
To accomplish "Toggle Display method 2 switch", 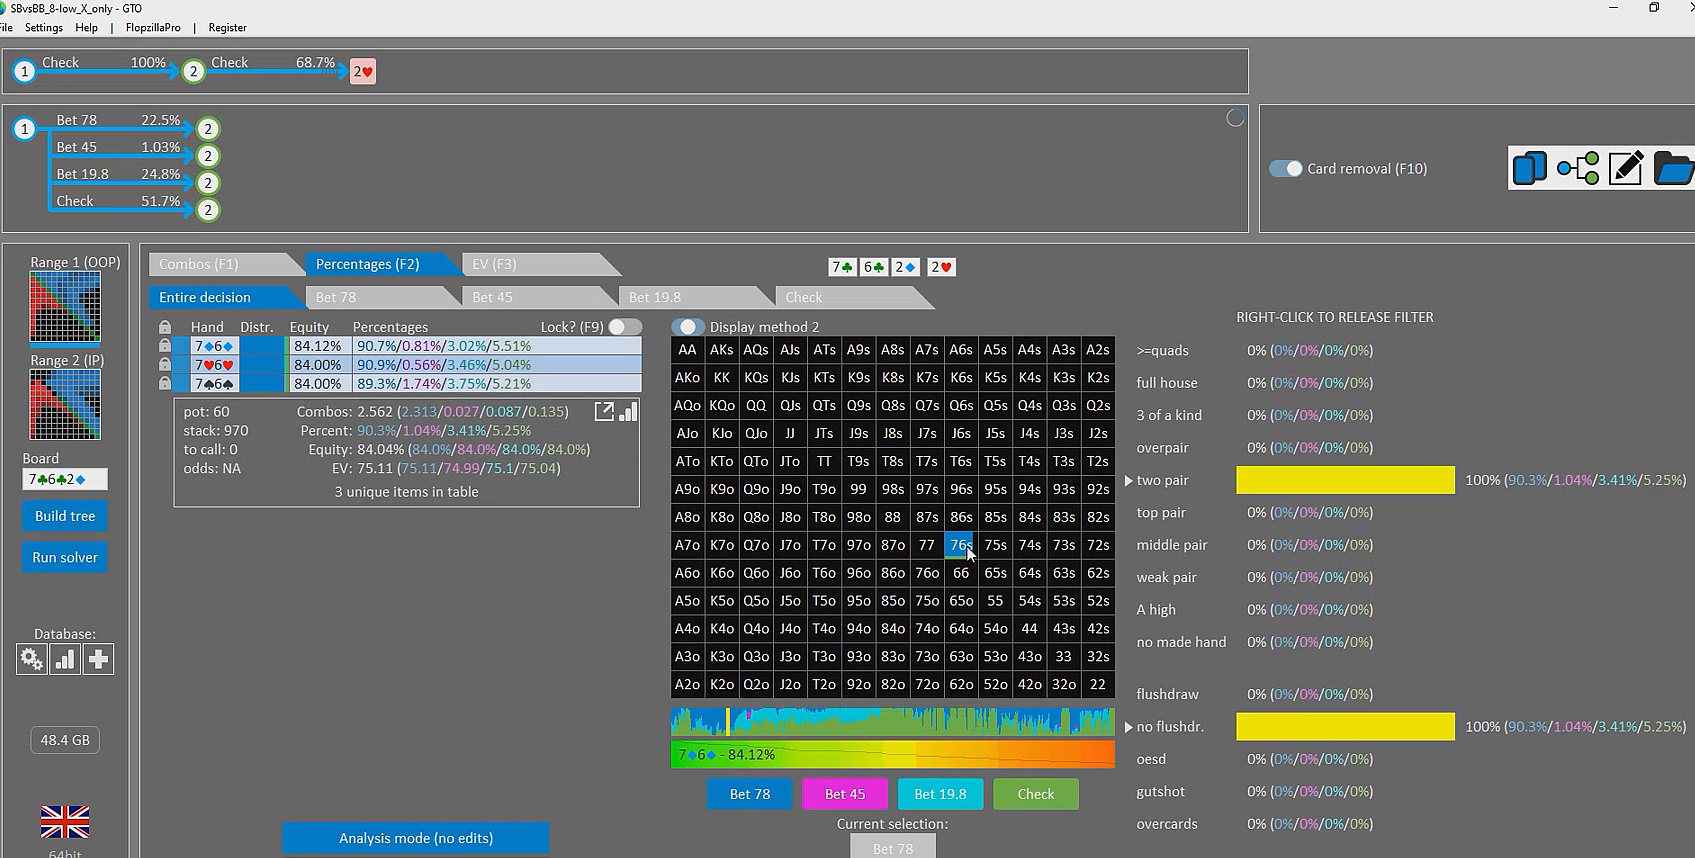I will [x=687, y=327].
